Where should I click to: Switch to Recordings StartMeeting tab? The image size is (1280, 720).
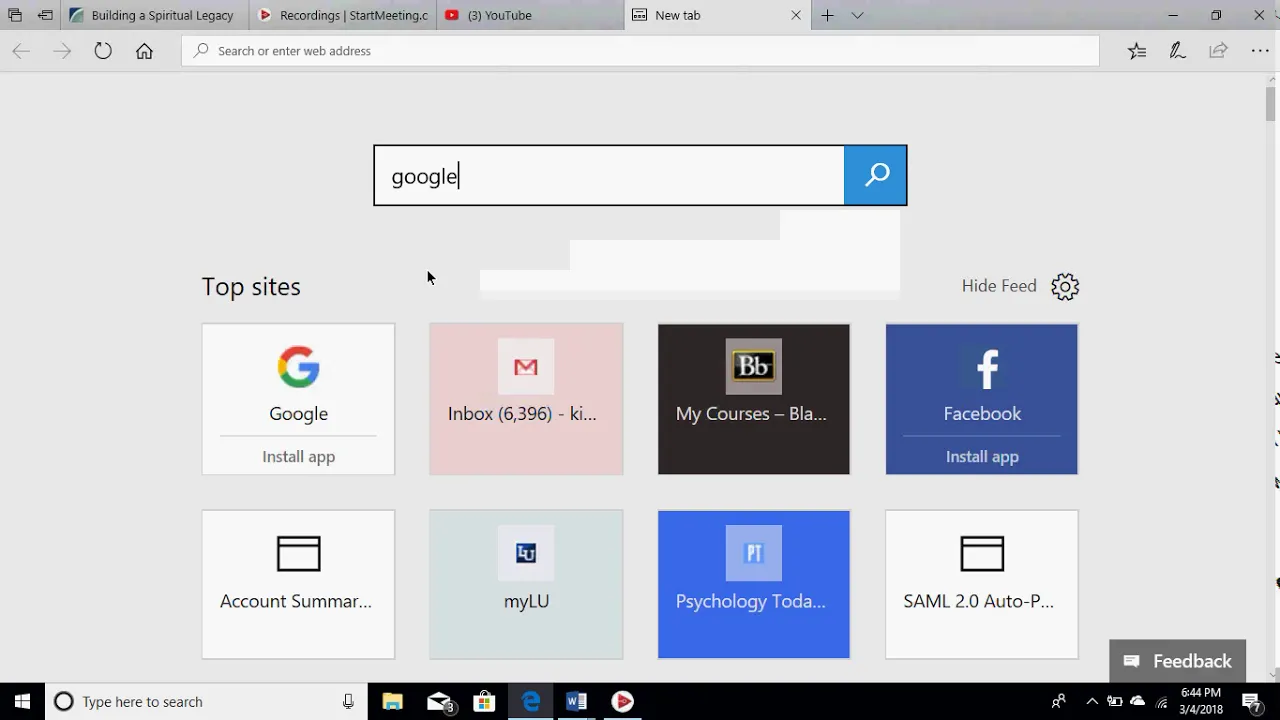click(x=342, y=15)
